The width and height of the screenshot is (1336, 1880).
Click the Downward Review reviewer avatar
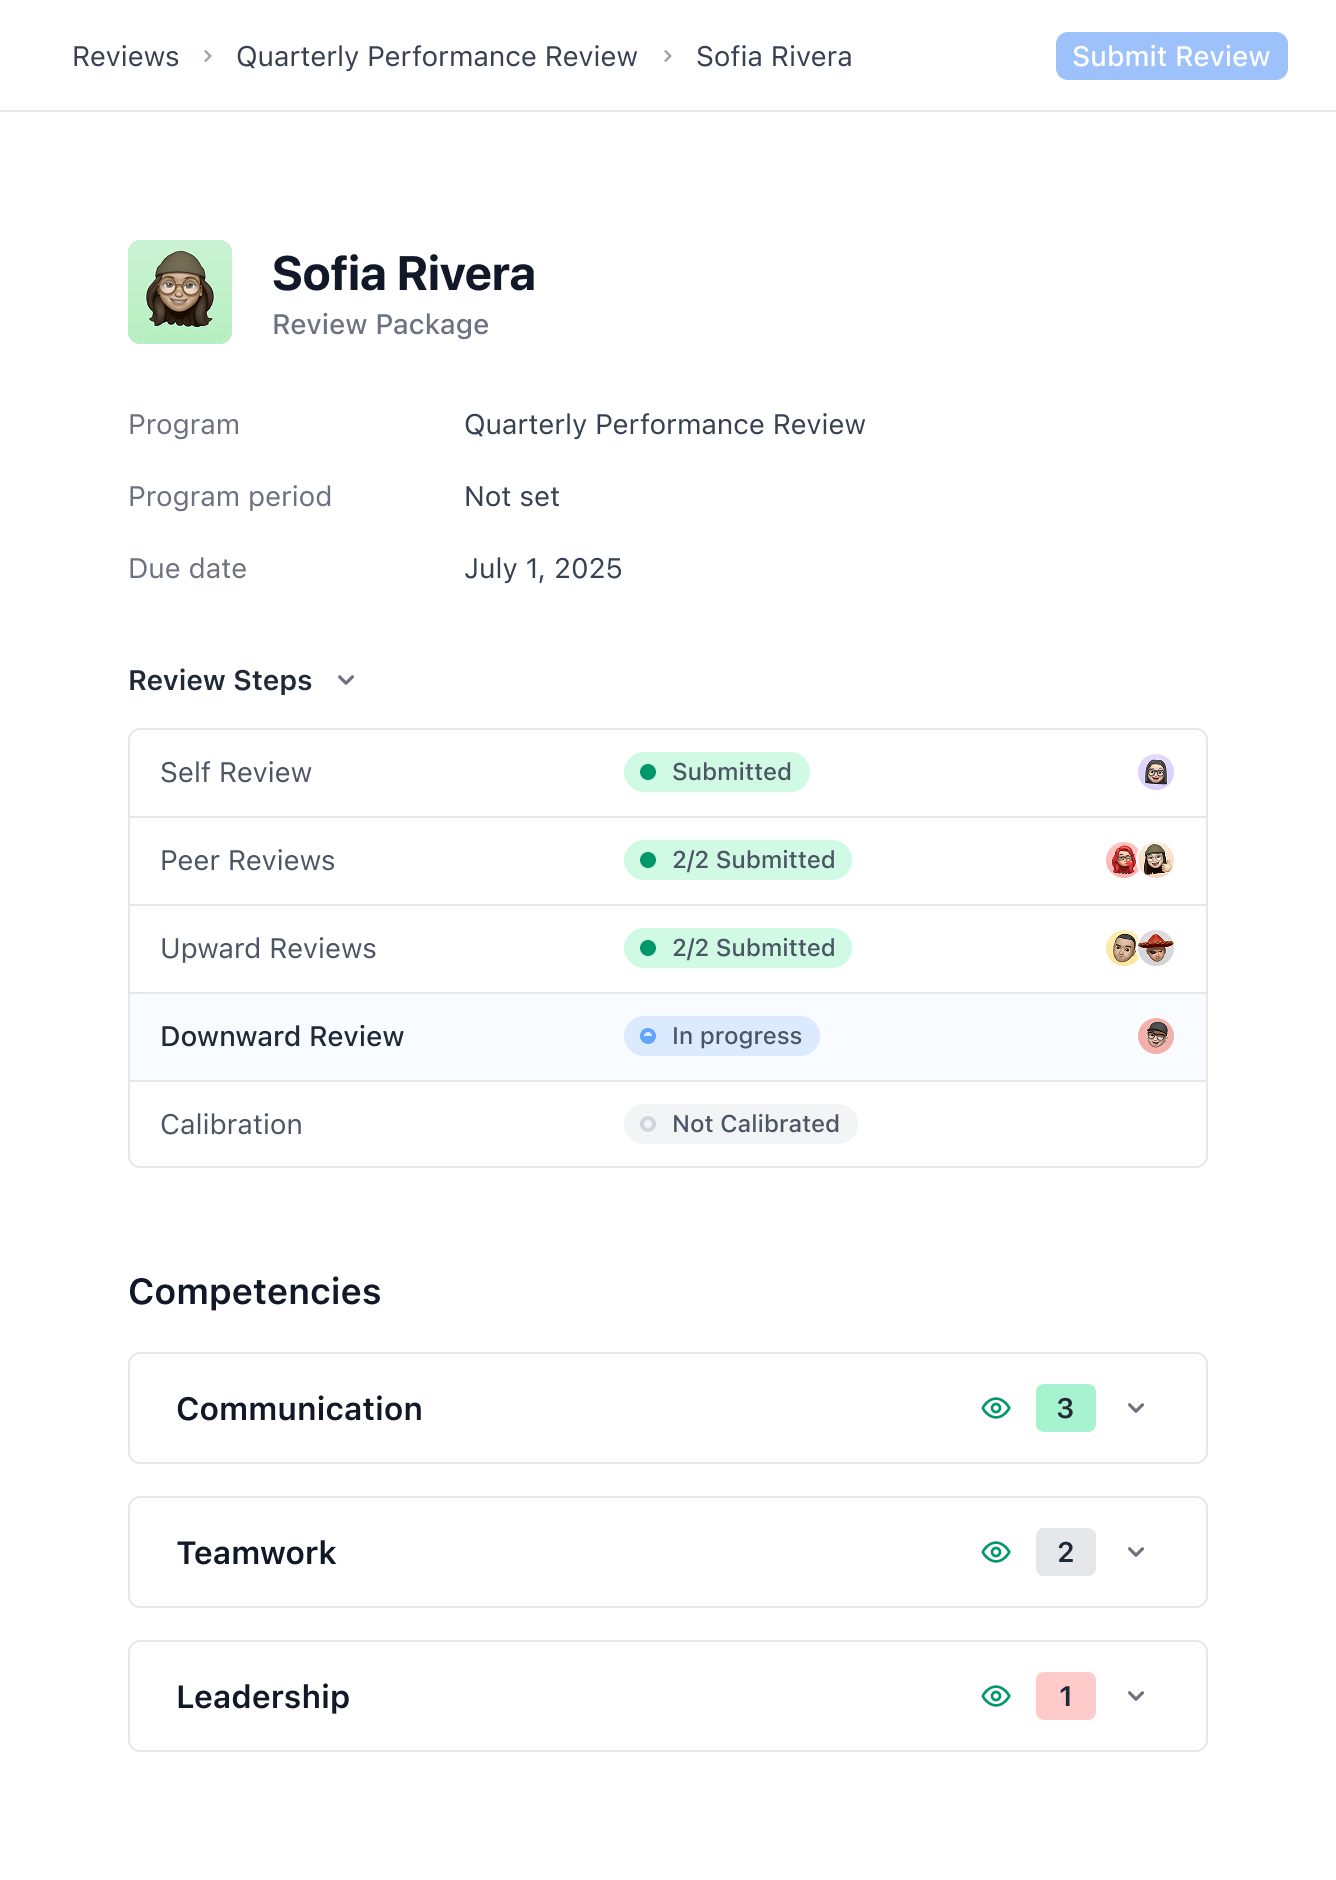coord(1155,1036)
